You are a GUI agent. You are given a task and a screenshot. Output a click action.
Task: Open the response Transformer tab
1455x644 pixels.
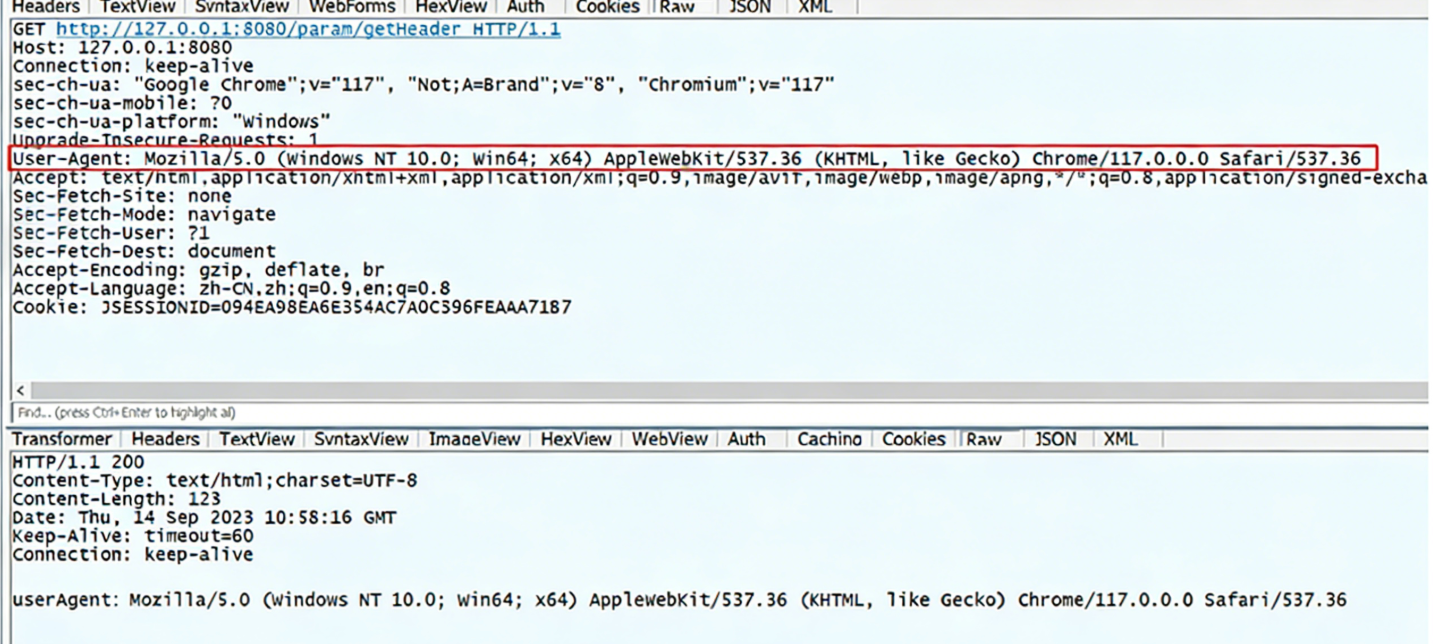coord(62,439)
